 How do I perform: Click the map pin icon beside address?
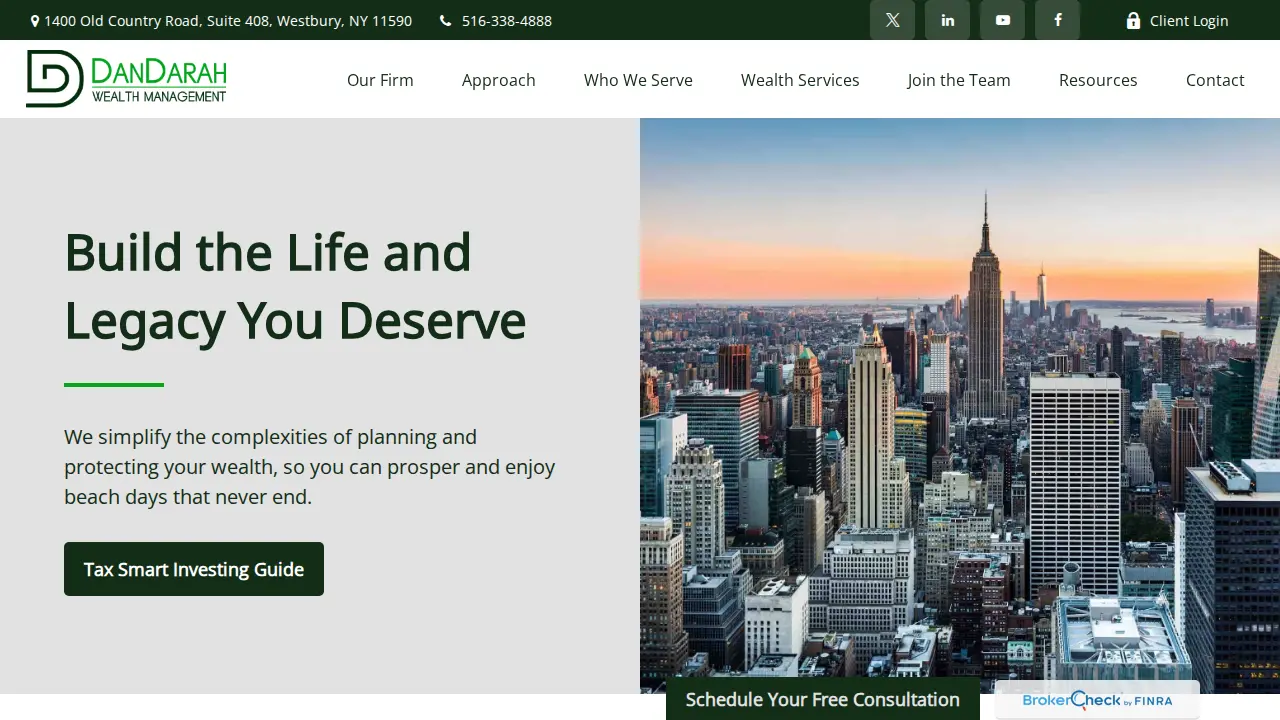(35, 20)
